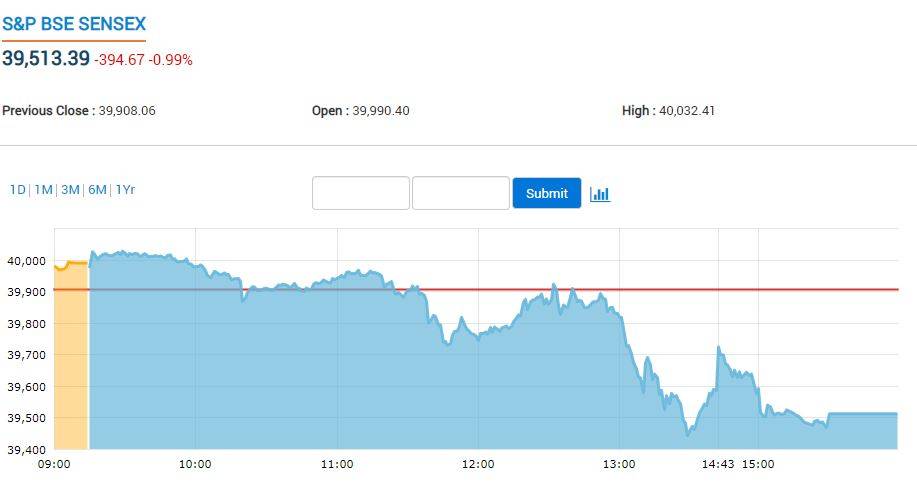Click the 09:00 label on the time axis
Viewport: 917px width, 503px height.
point(53,464)
